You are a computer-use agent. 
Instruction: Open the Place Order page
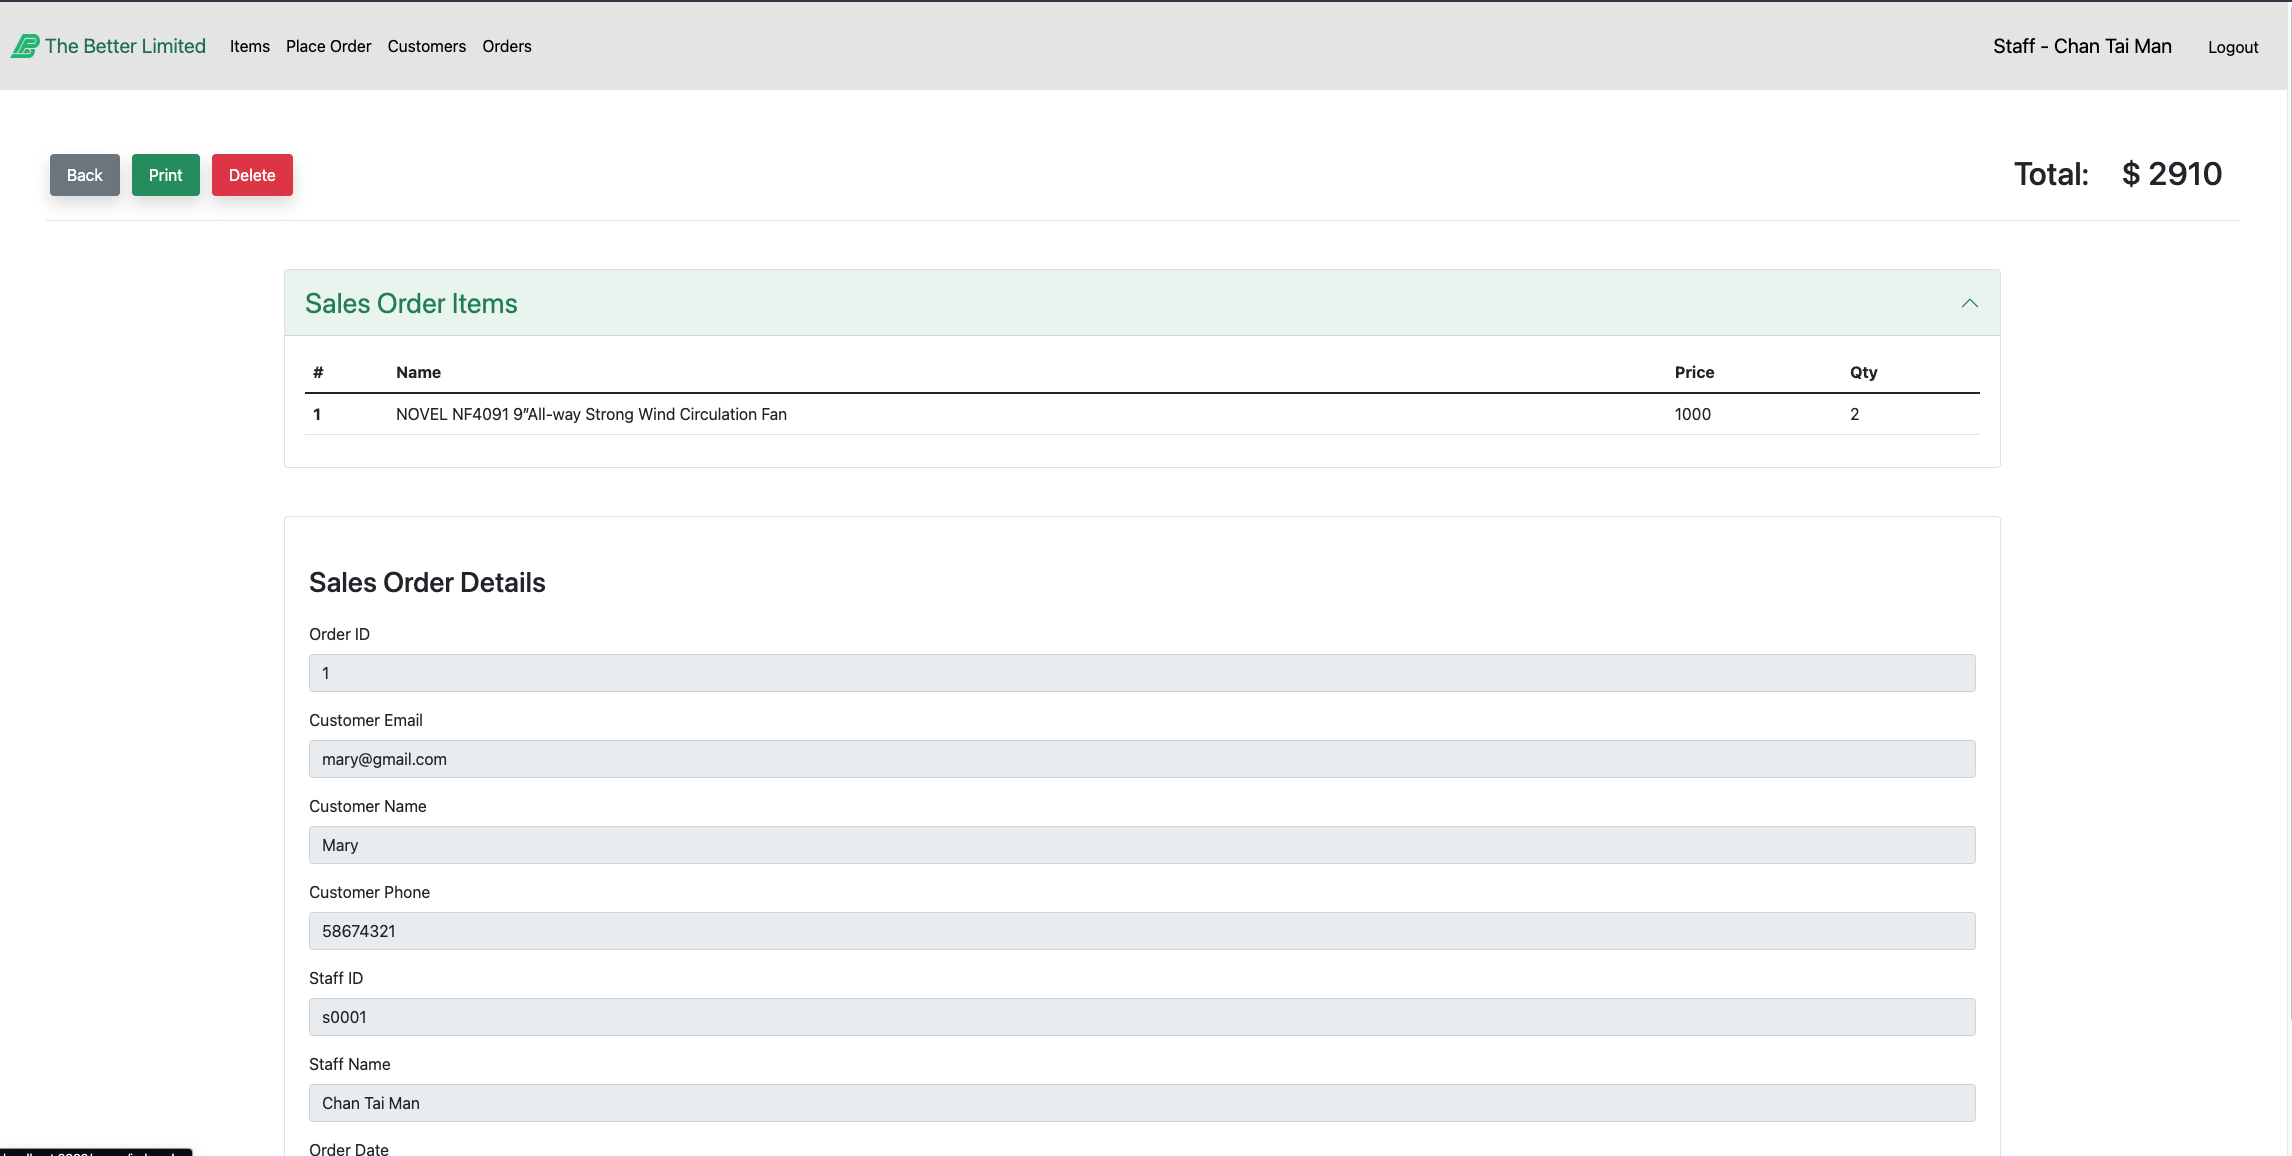328,46
